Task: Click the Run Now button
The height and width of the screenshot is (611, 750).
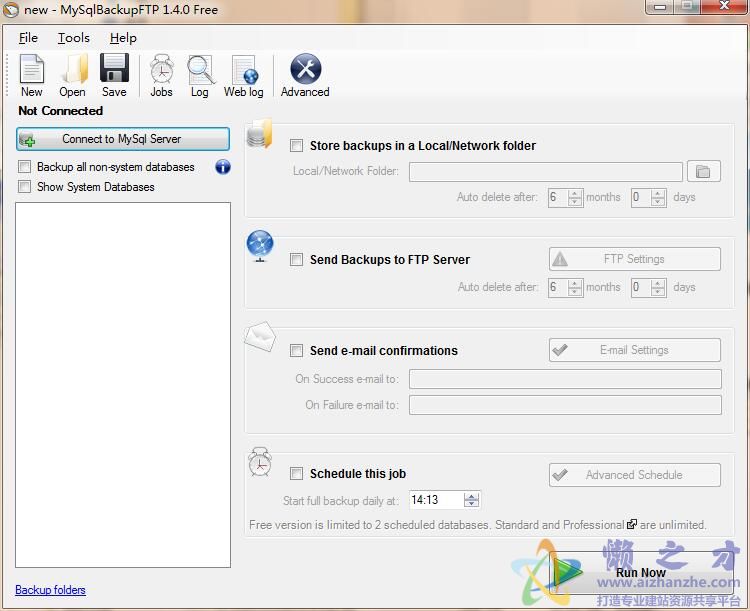Action: 641,572
